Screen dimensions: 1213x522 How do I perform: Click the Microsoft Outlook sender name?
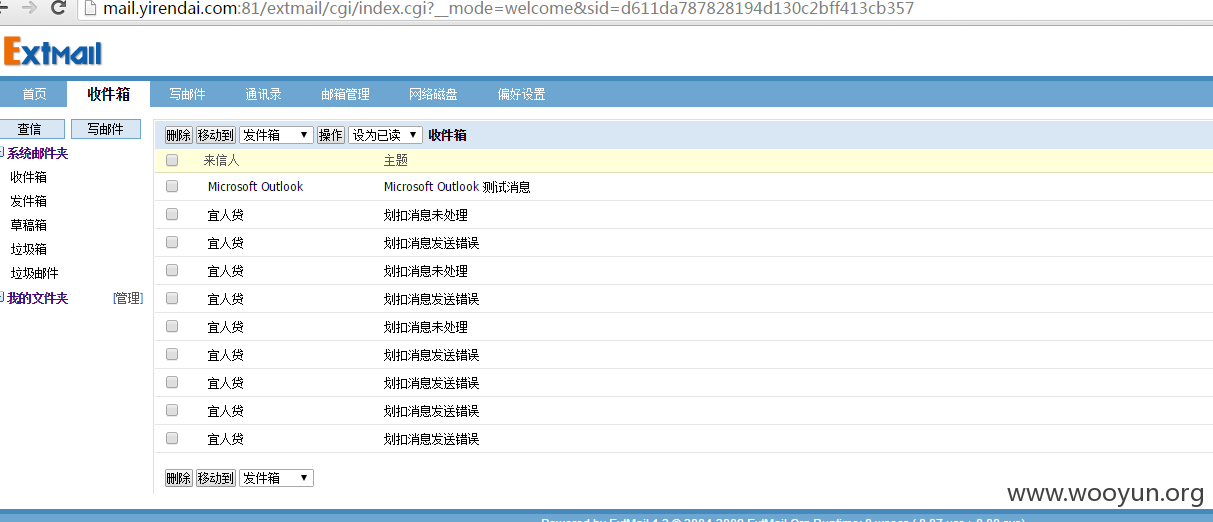click(x=255, y=187)
